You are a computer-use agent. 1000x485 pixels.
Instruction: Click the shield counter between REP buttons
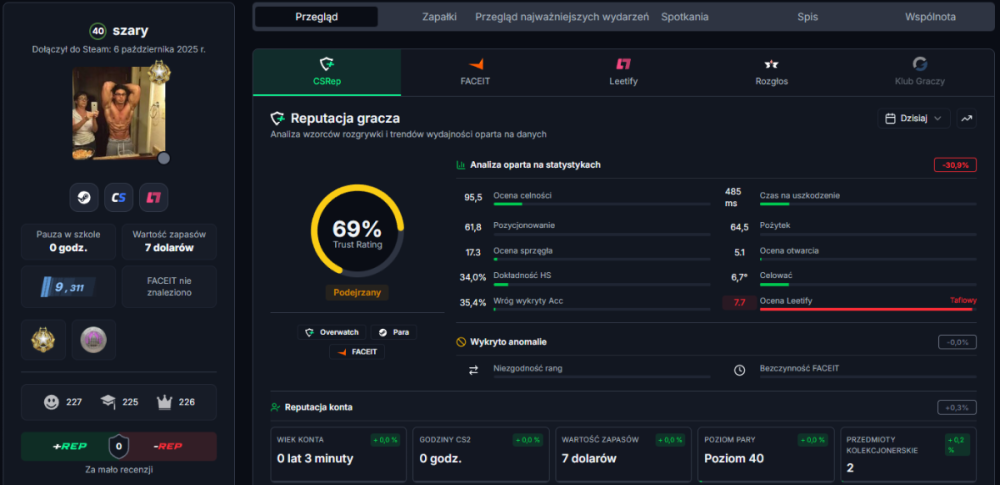[x=119, y=446]
